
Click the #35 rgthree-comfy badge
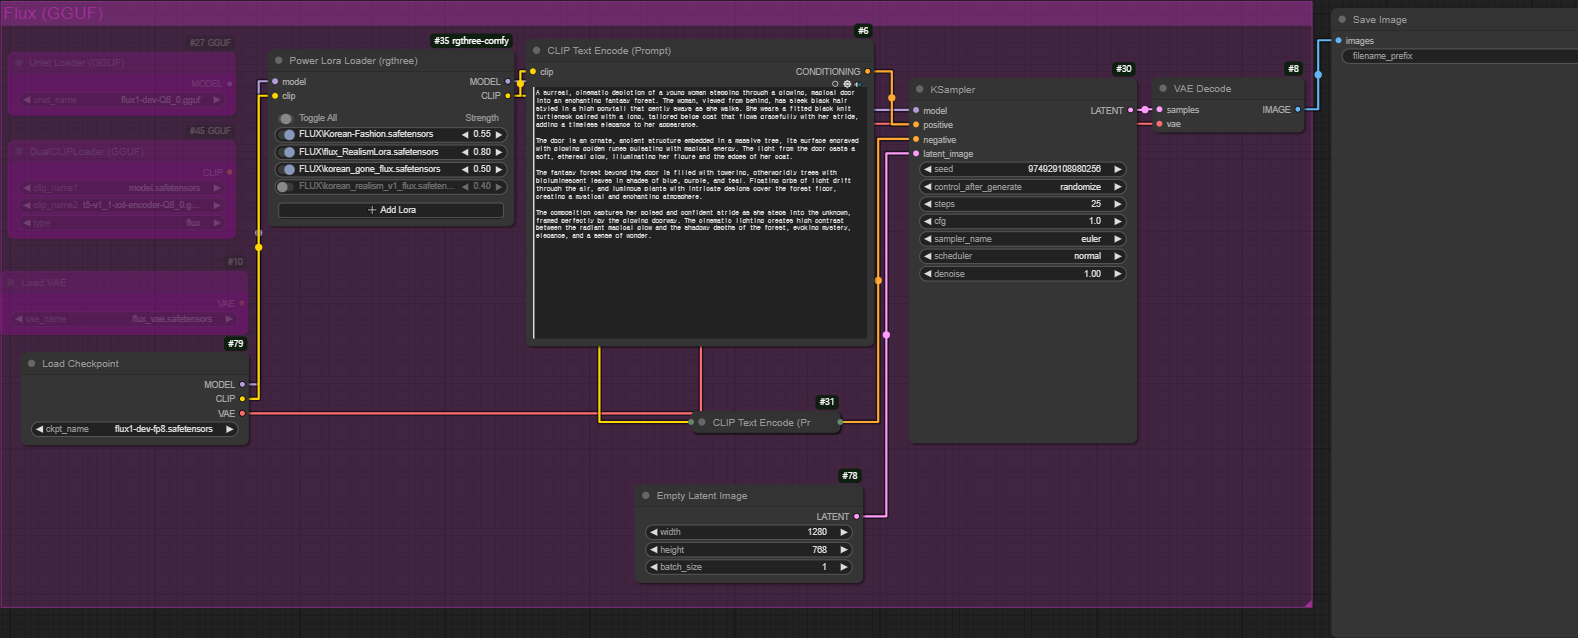click(471, 41)
